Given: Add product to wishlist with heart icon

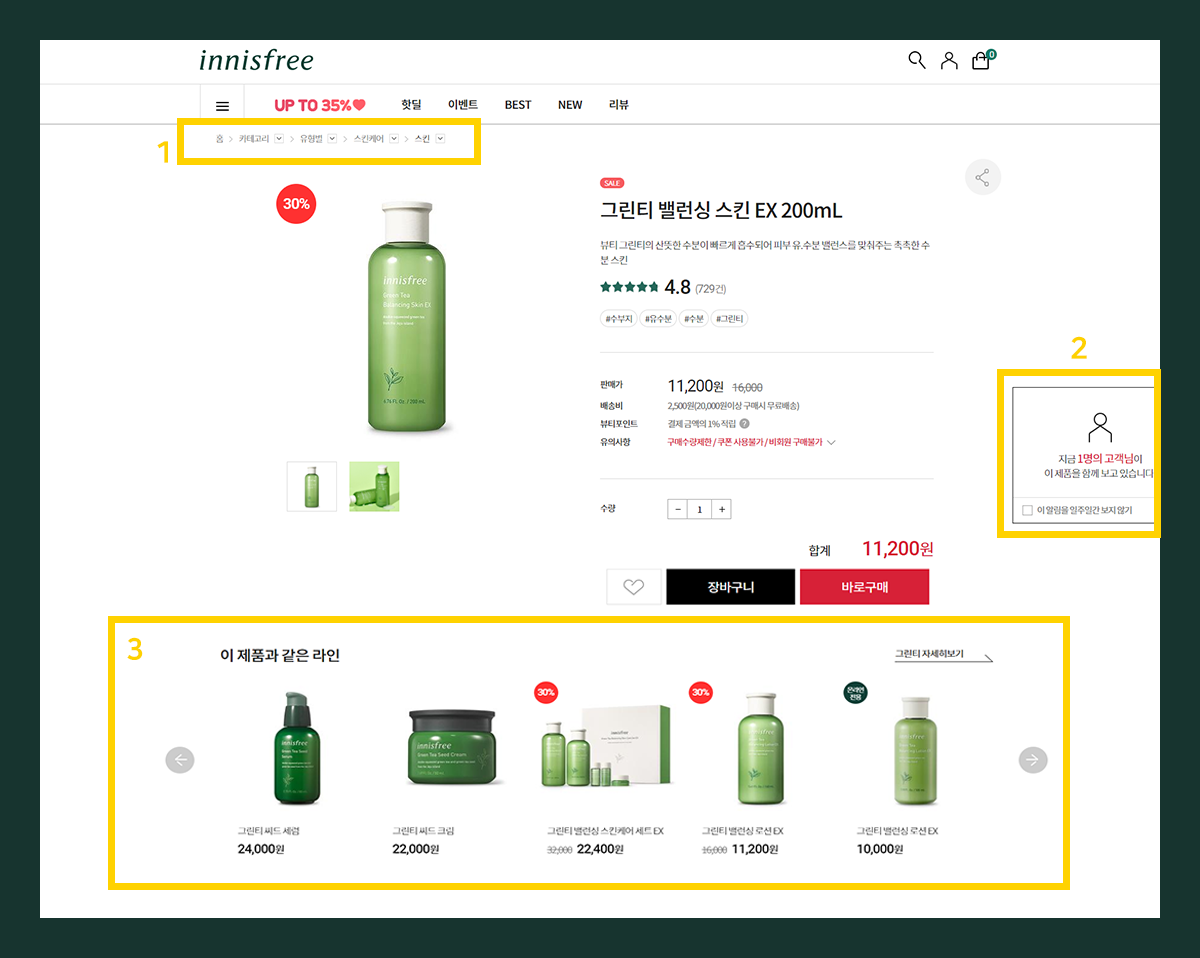Looking at the screenshot, I should [633, 587].
